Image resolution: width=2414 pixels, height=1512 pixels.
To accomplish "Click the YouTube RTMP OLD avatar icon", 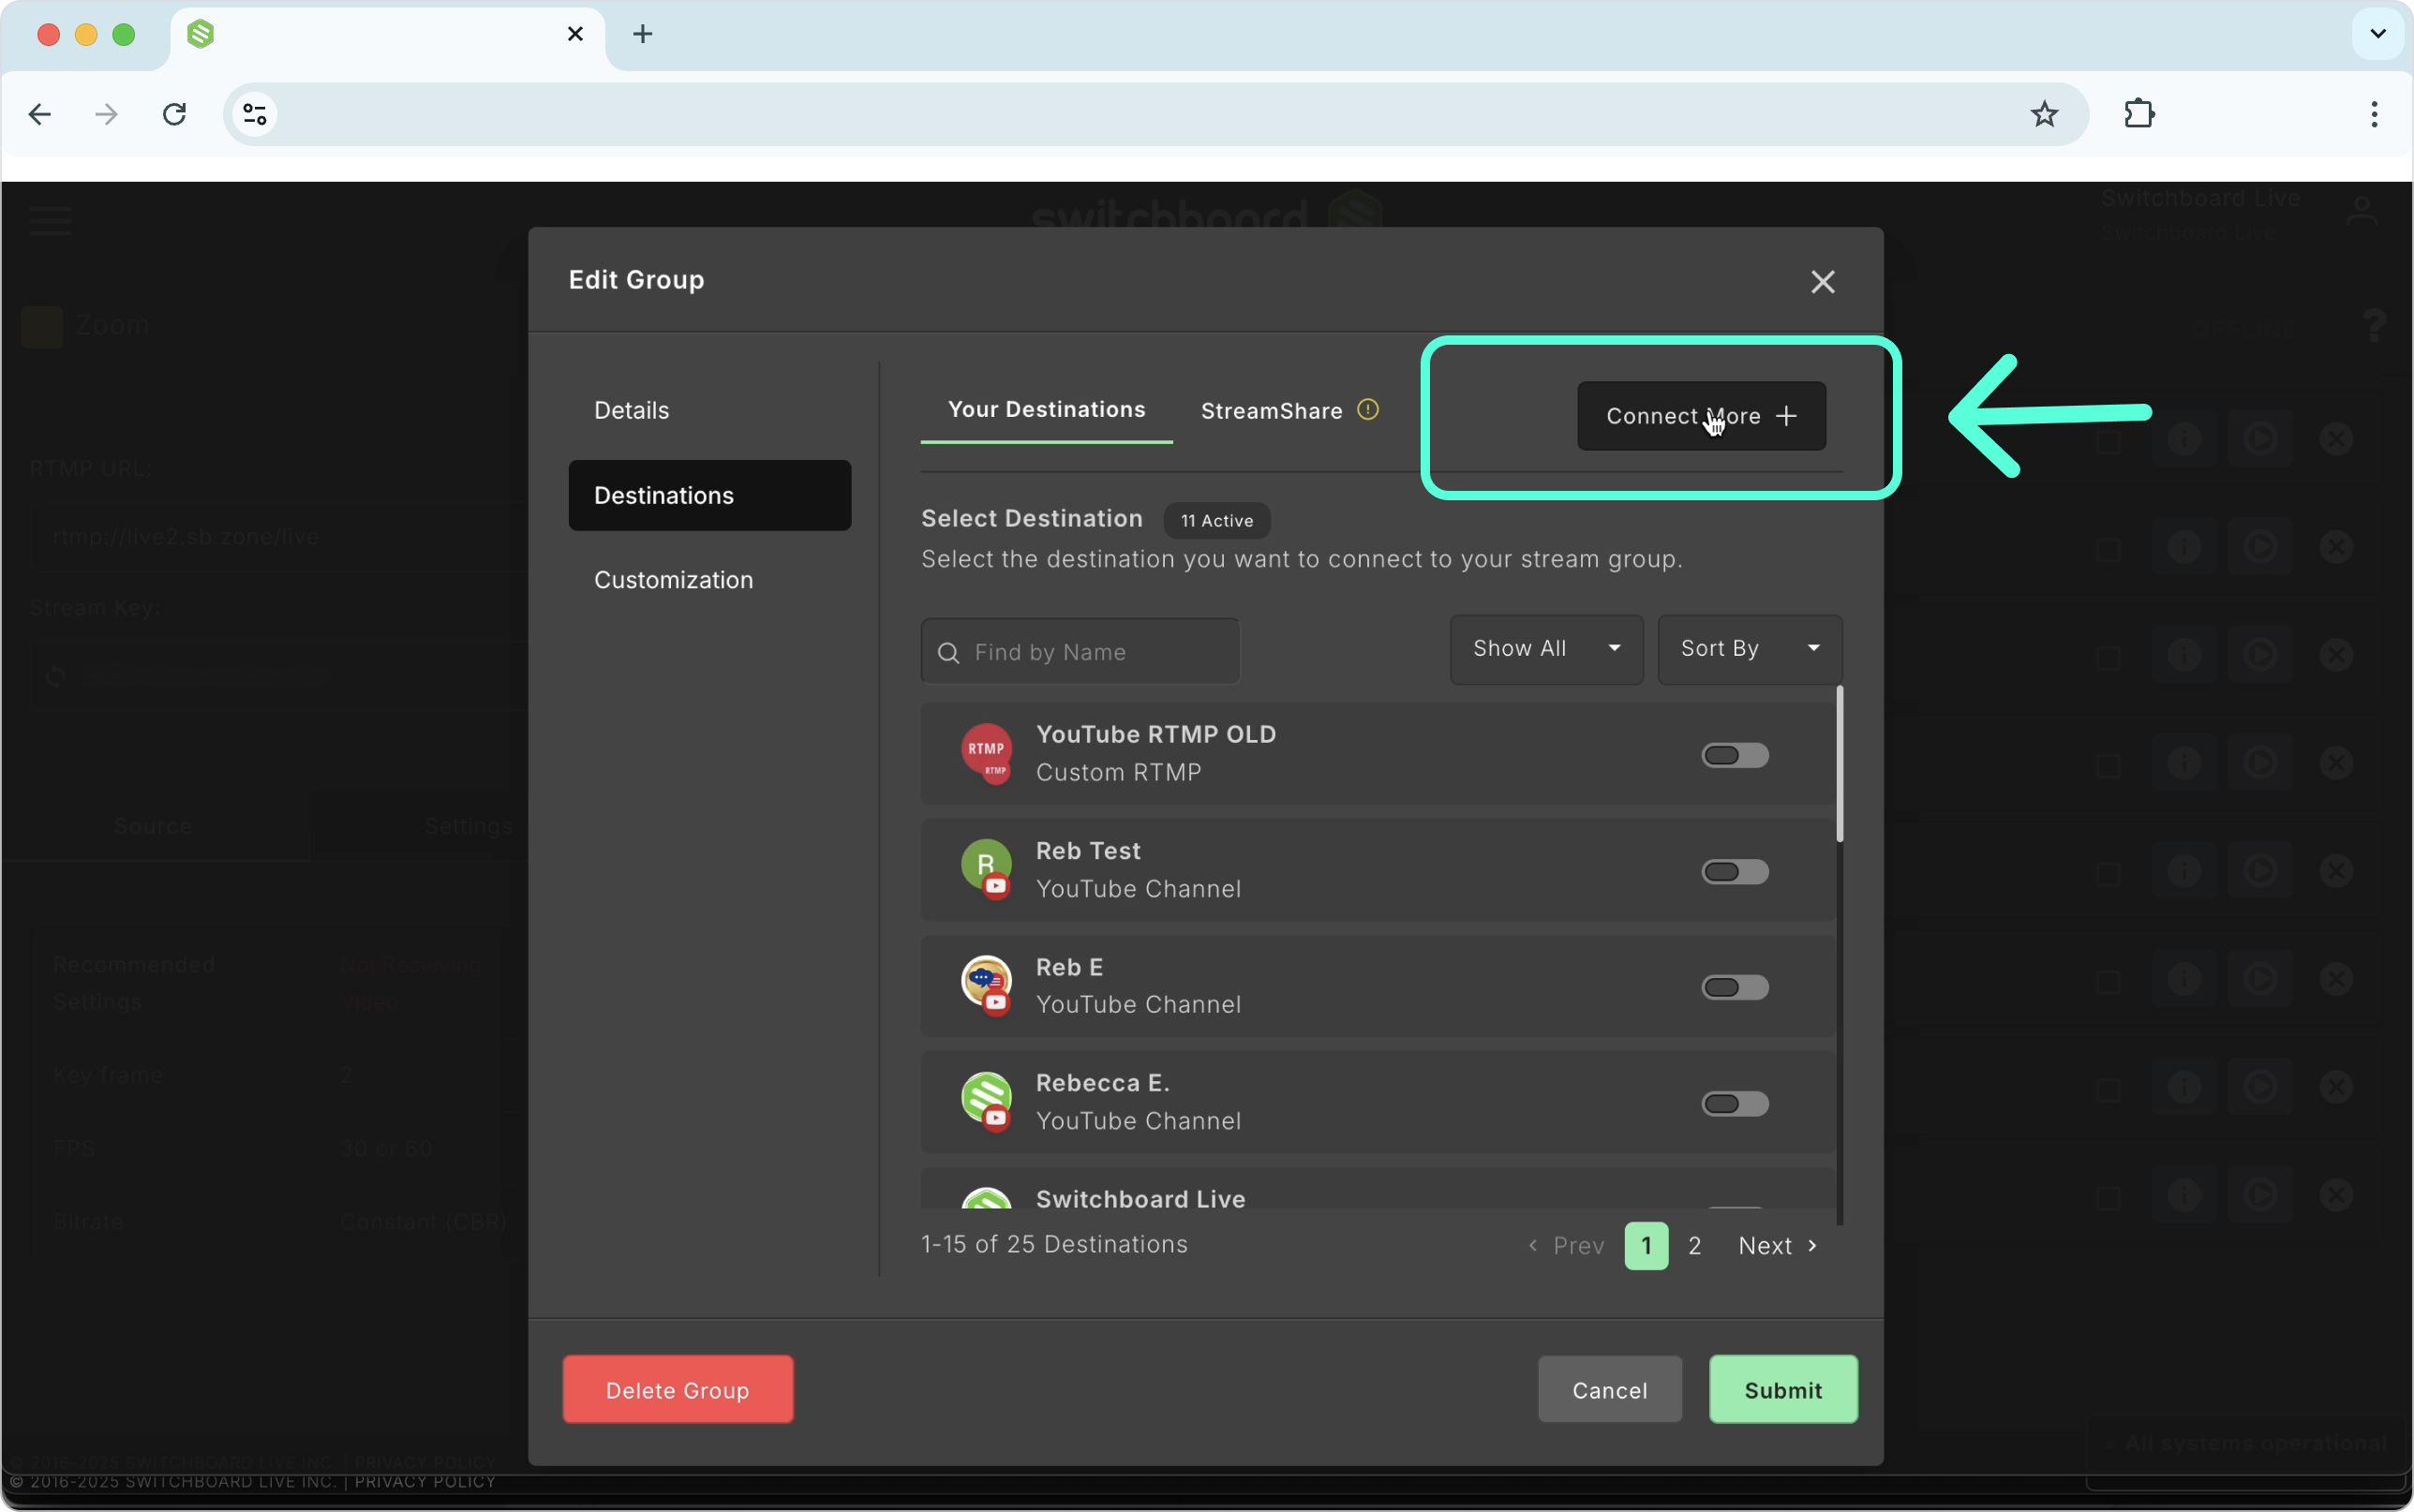I will point(986,752).
